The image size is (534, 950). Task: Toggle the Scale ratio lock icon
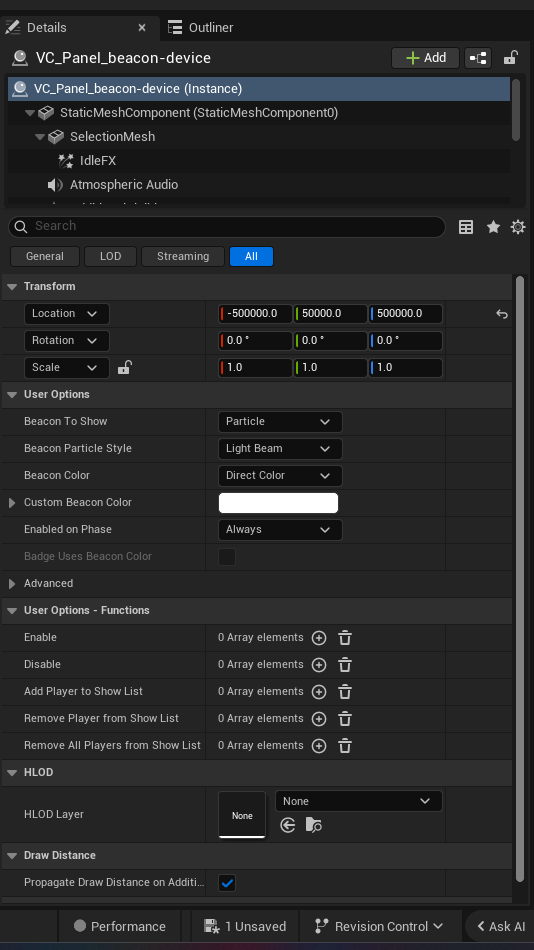click(124, 367)
